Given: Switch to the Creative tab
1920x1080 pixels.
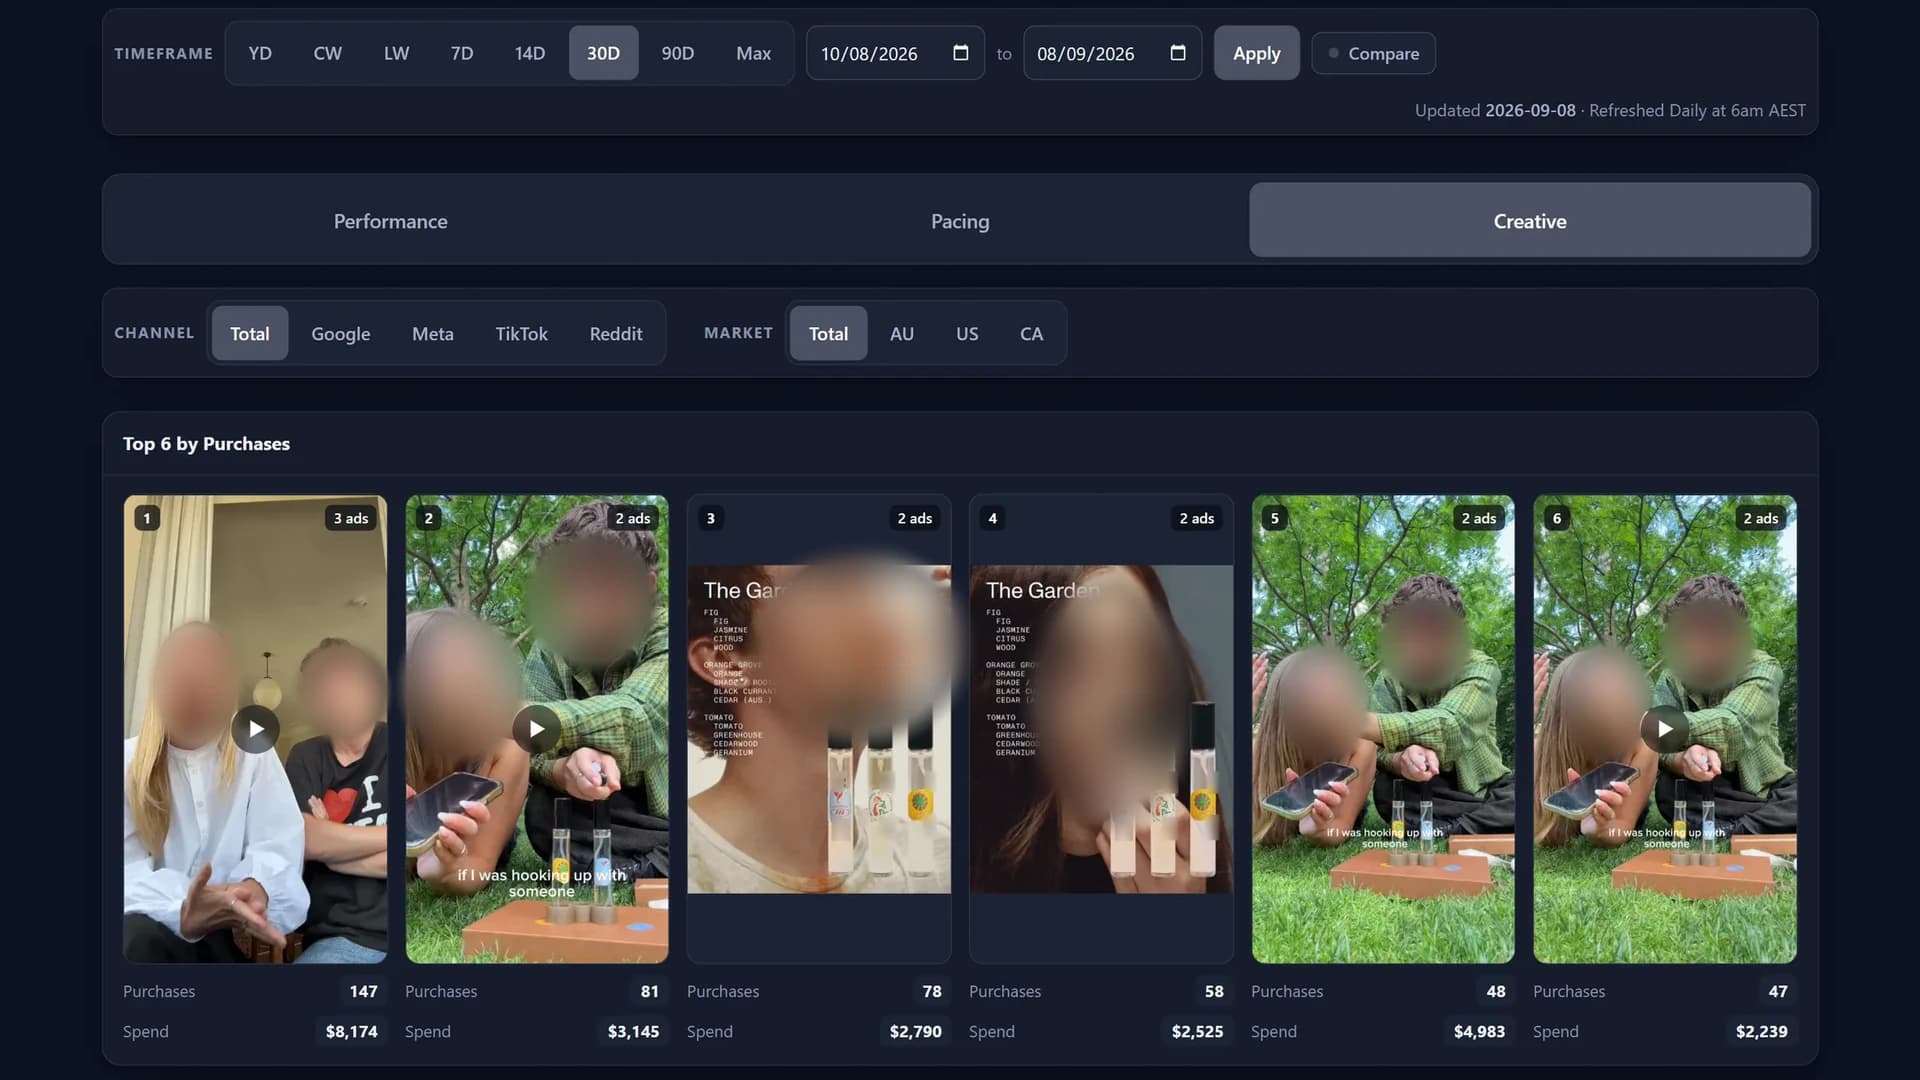Looking at the screenshot, I should pos(1530,220).
